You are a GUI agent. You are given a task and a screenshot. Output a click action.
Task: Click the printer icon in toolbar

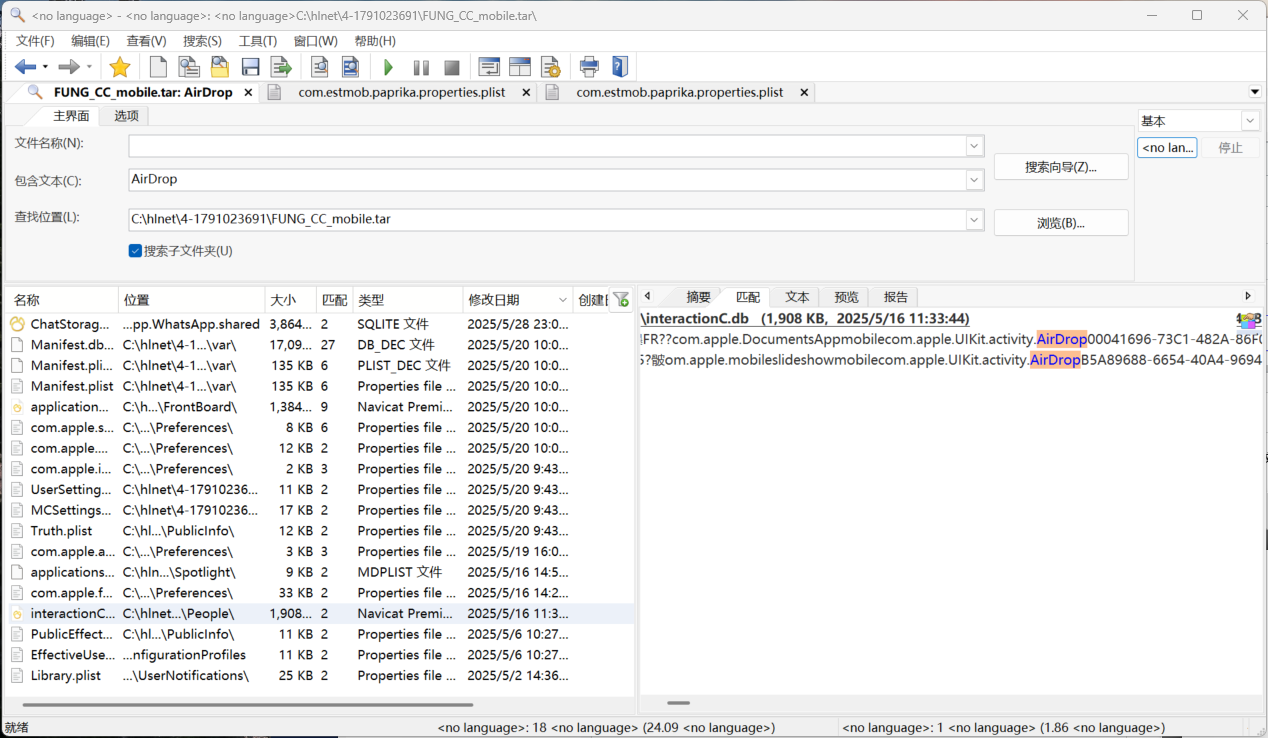[x=589, y=67]
